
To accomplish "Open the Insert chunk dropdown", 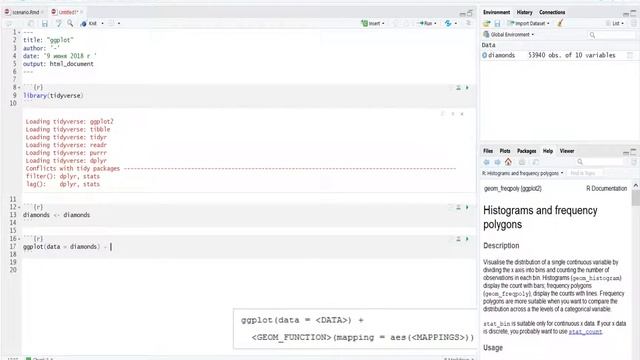I will click(x=373, y=24).
